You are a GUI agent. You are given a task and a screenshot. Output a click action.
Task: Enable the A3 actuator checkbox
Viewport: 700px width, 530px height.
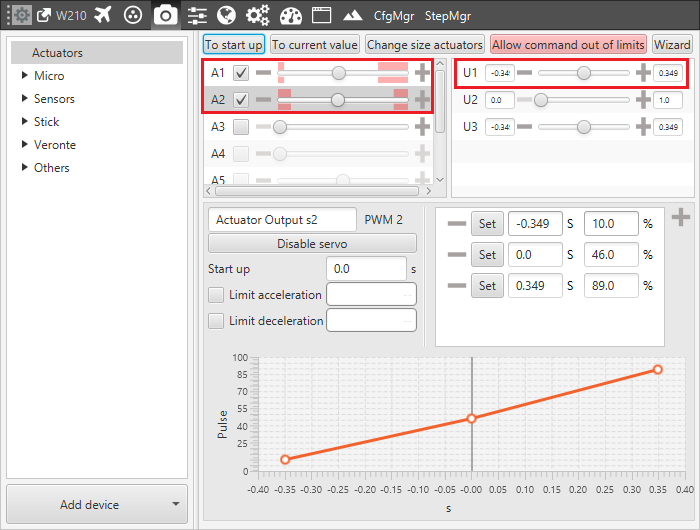(x=241, y=127)
